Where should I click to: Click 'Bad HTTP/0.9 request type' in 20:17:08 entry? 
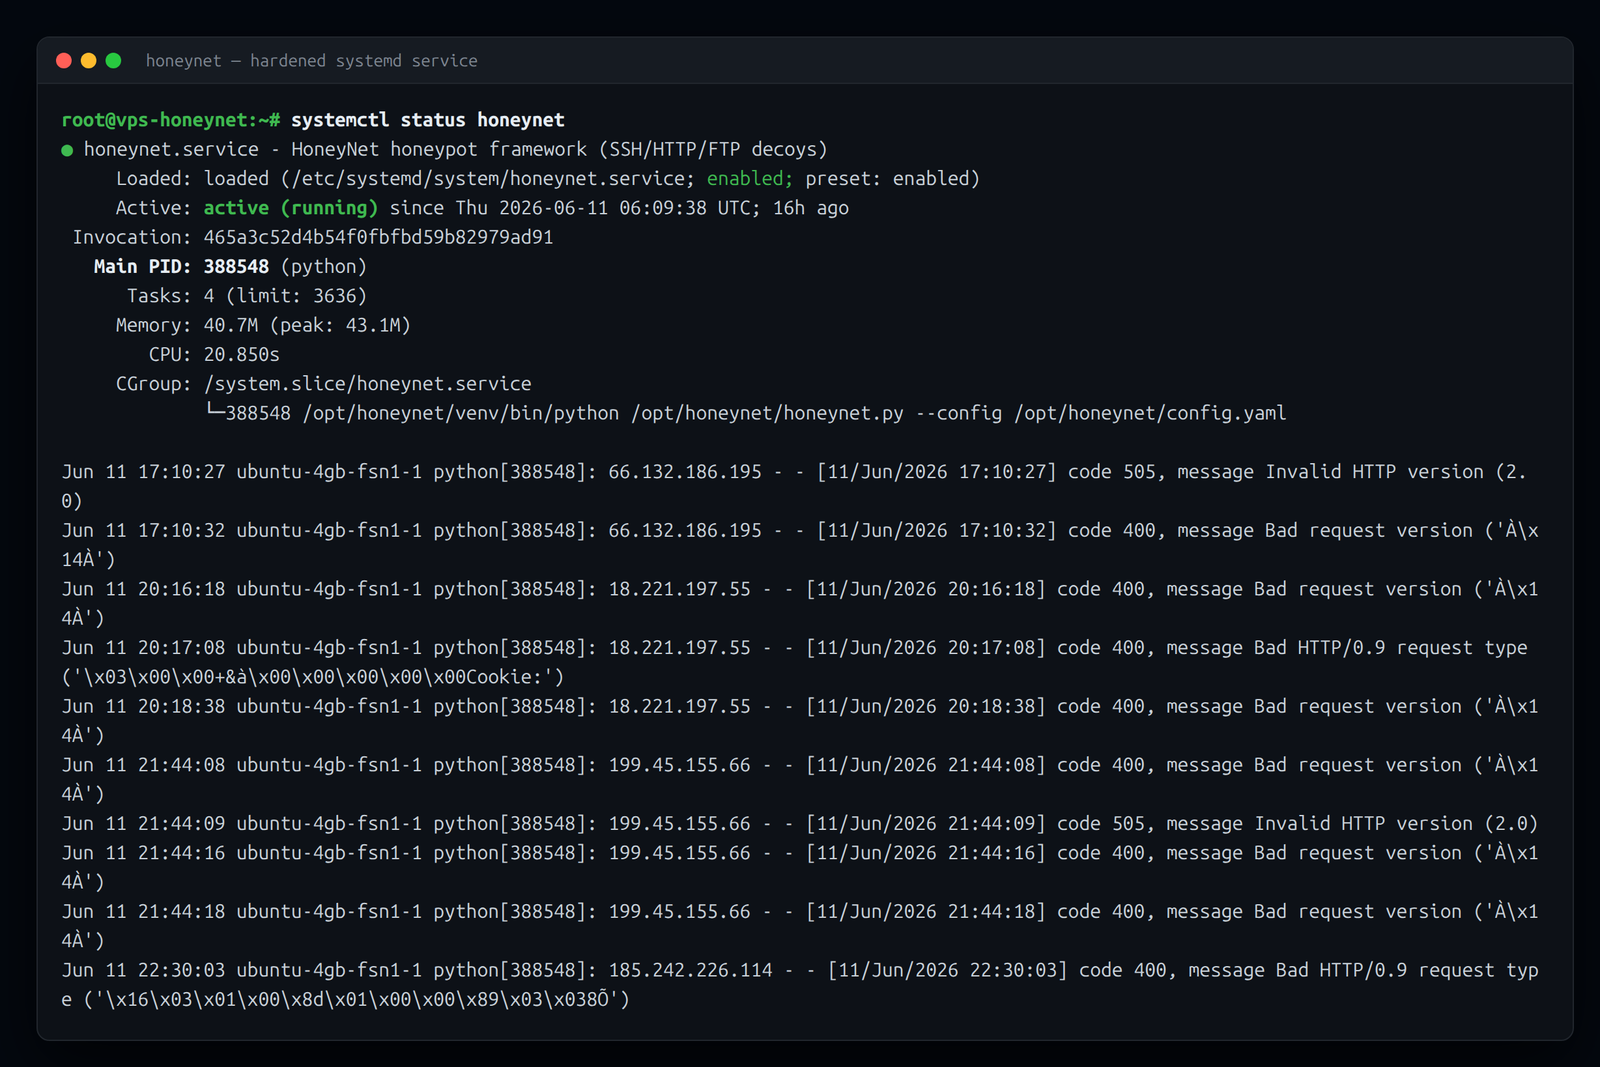1391,648
